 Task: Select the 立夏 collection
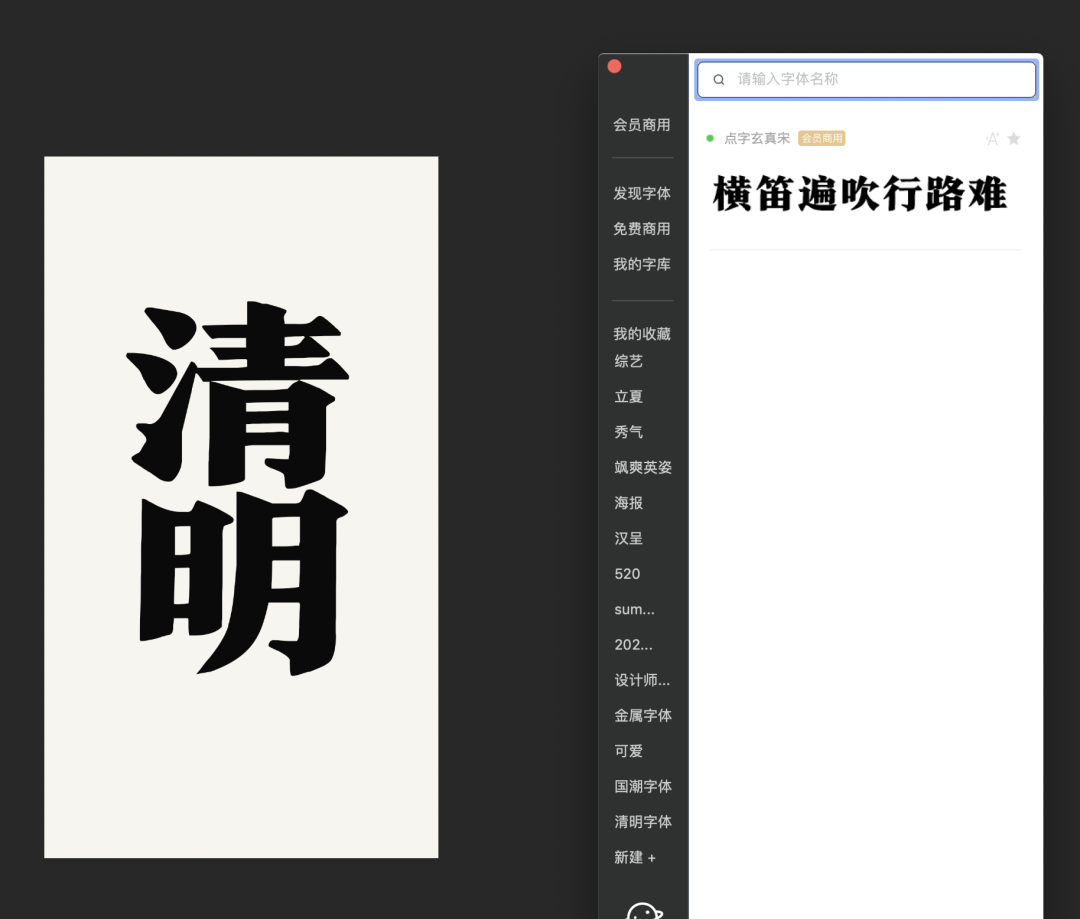[x=629, y=397]
